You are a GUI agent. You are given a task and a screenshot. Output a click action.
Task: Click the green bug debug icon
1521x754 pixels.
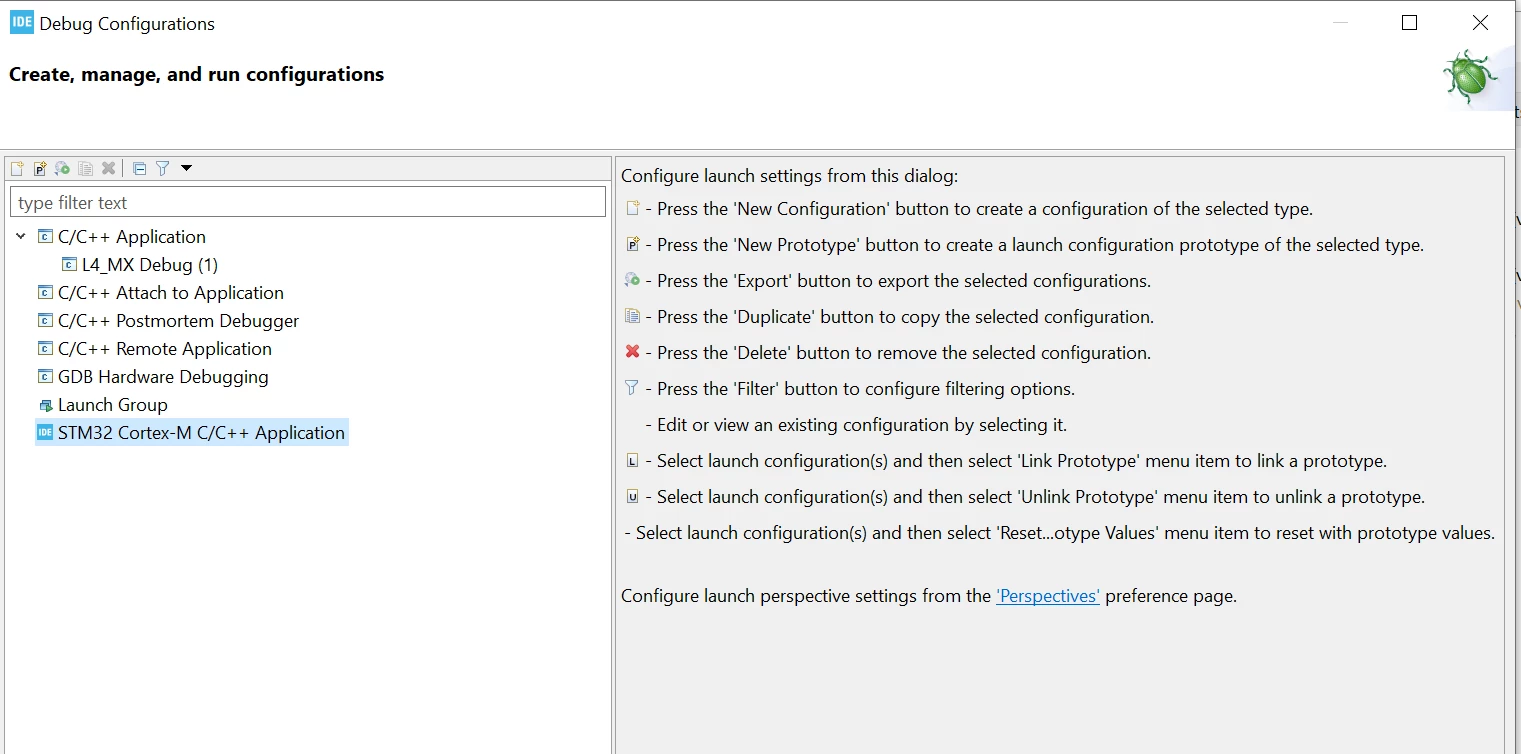pyautogui.click(x=1470, y=78)
